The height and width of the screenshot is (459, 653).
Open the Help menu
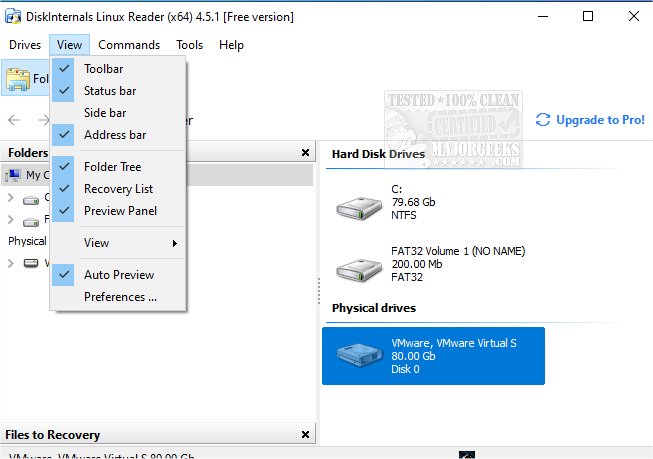pos(231,45)
